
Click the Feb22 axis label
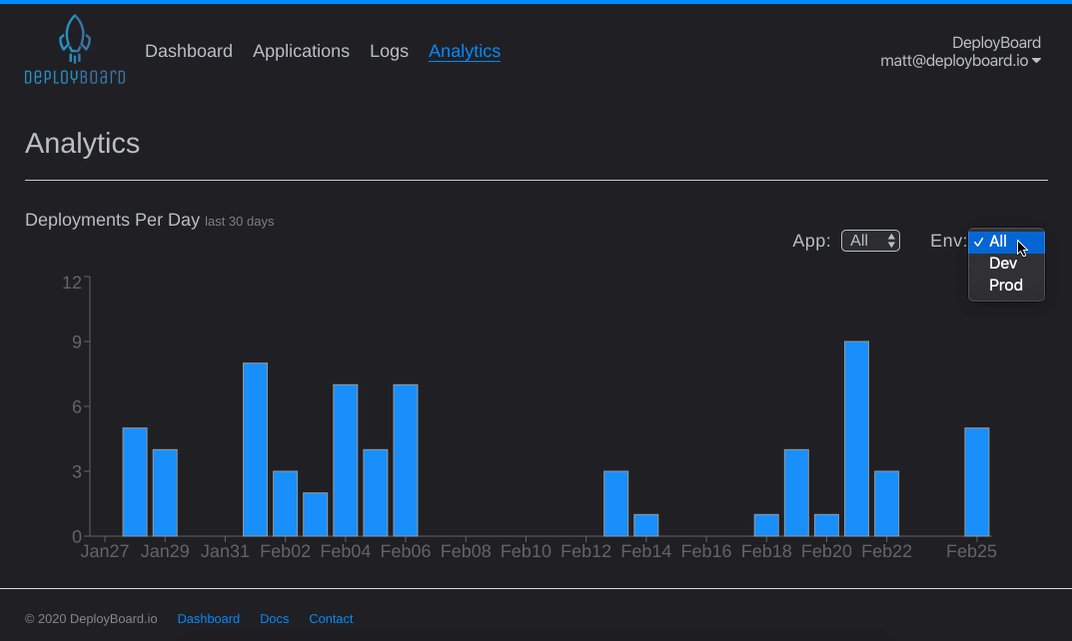point(887,551)
